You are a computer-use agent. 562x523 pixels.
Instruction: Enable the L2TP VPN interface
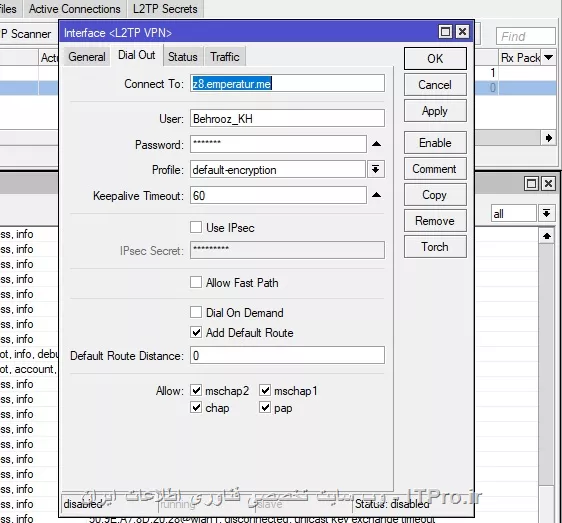[x=435, y=143]
